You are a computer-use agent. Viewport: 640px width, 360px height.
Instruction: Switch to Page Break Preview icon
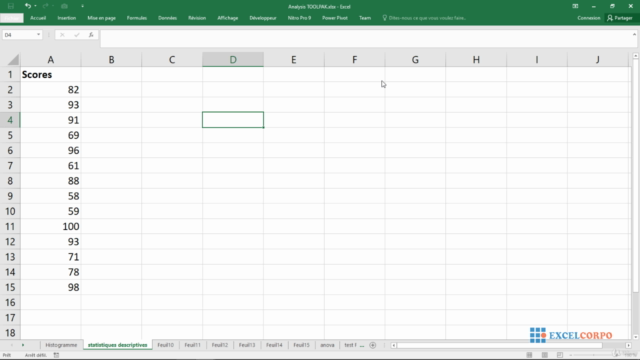[x=560, y=355]
